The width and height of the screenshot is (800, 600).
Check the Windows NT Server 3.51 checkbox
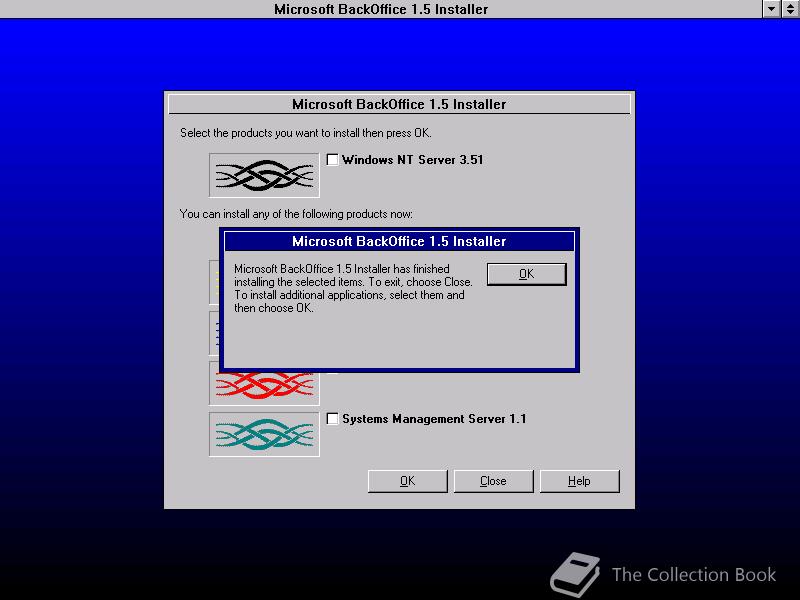(x=332, y=160)
